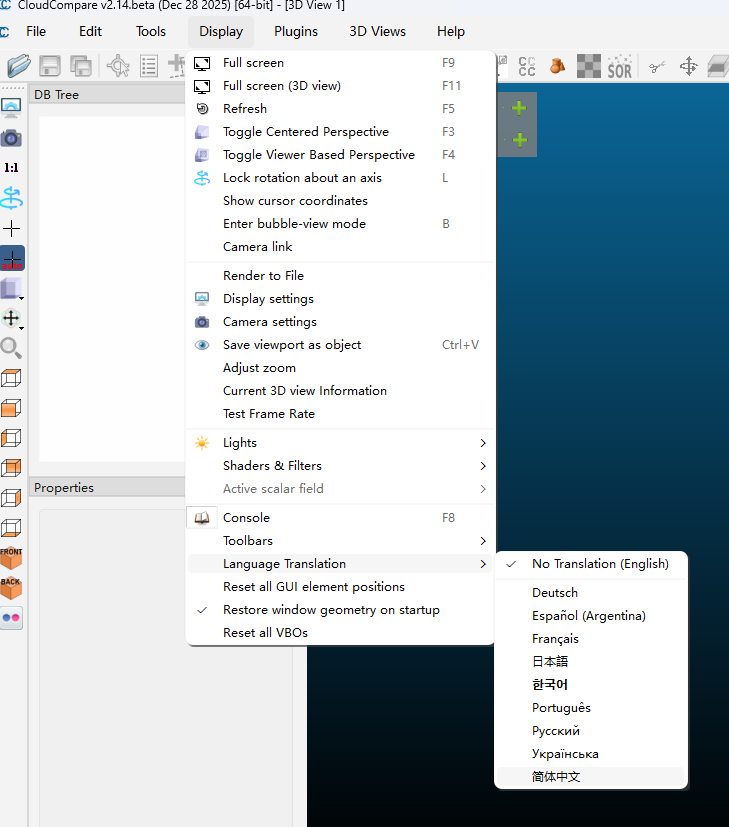This screenshot has width=729, height=827.
Task: Click the 1:1 zoom icon
Action: click(12, 168)
